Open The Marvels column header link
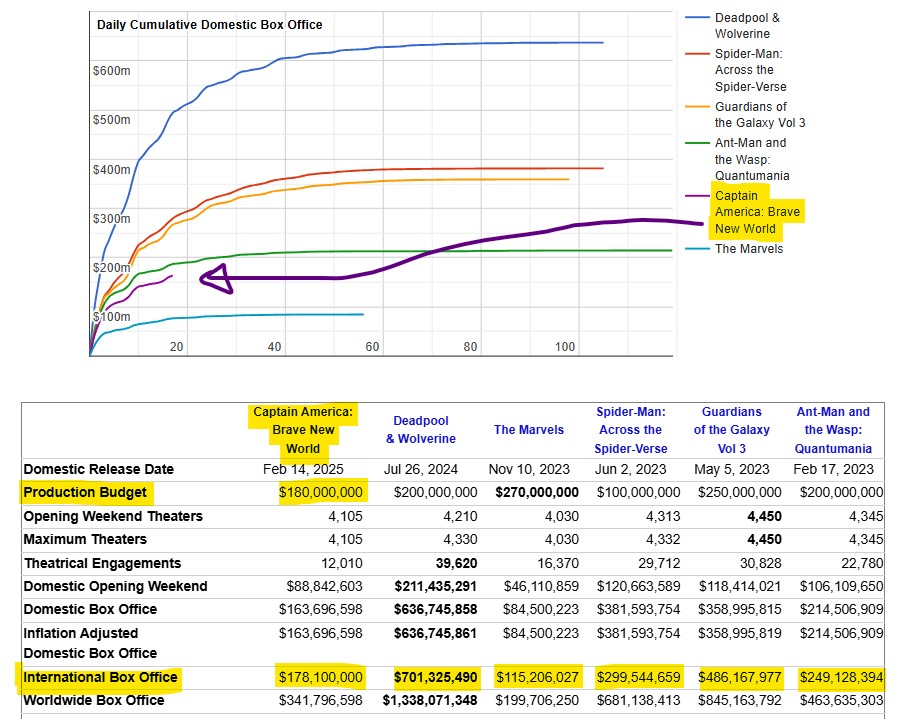Image resolution: width=907 pixels, height=719 pixels. click(528, 430)
